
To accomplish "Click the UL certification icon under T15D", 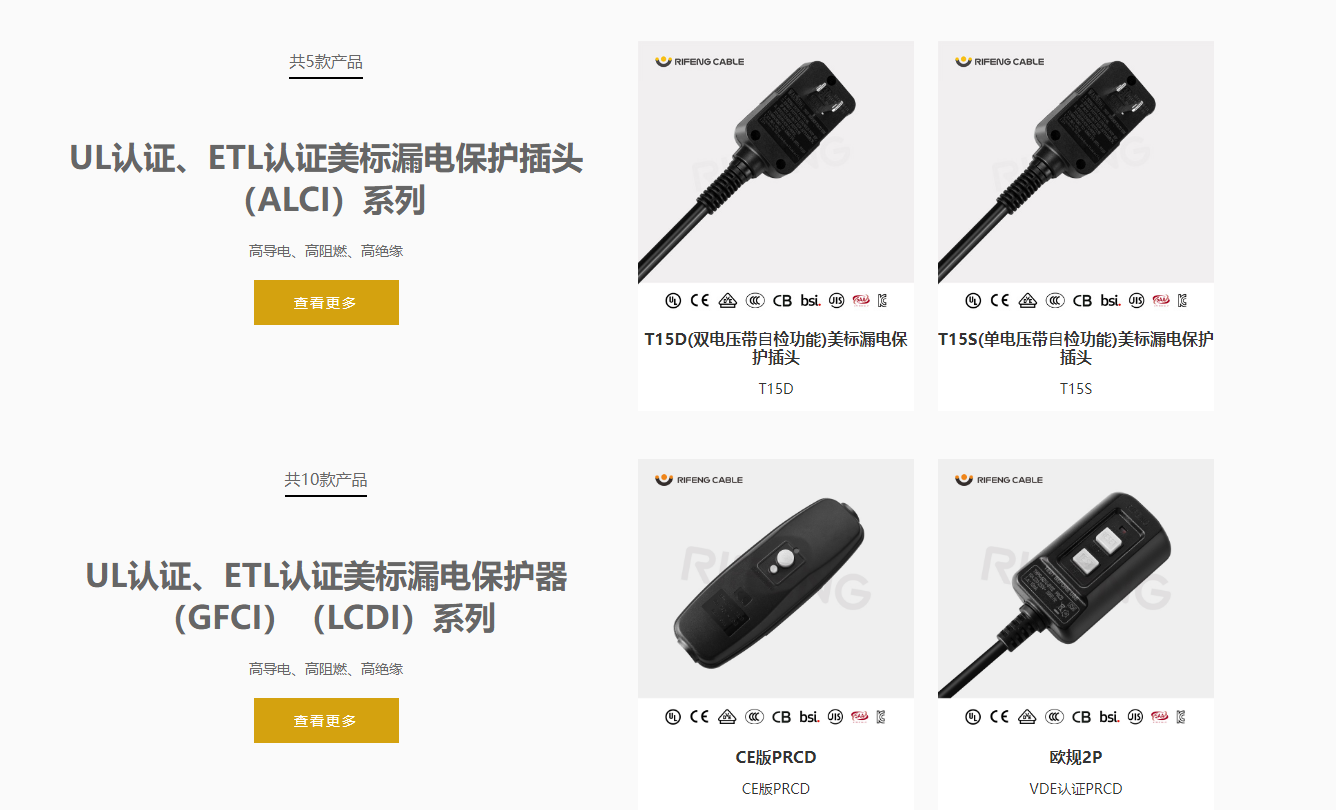I will click(x=673, y=300).
